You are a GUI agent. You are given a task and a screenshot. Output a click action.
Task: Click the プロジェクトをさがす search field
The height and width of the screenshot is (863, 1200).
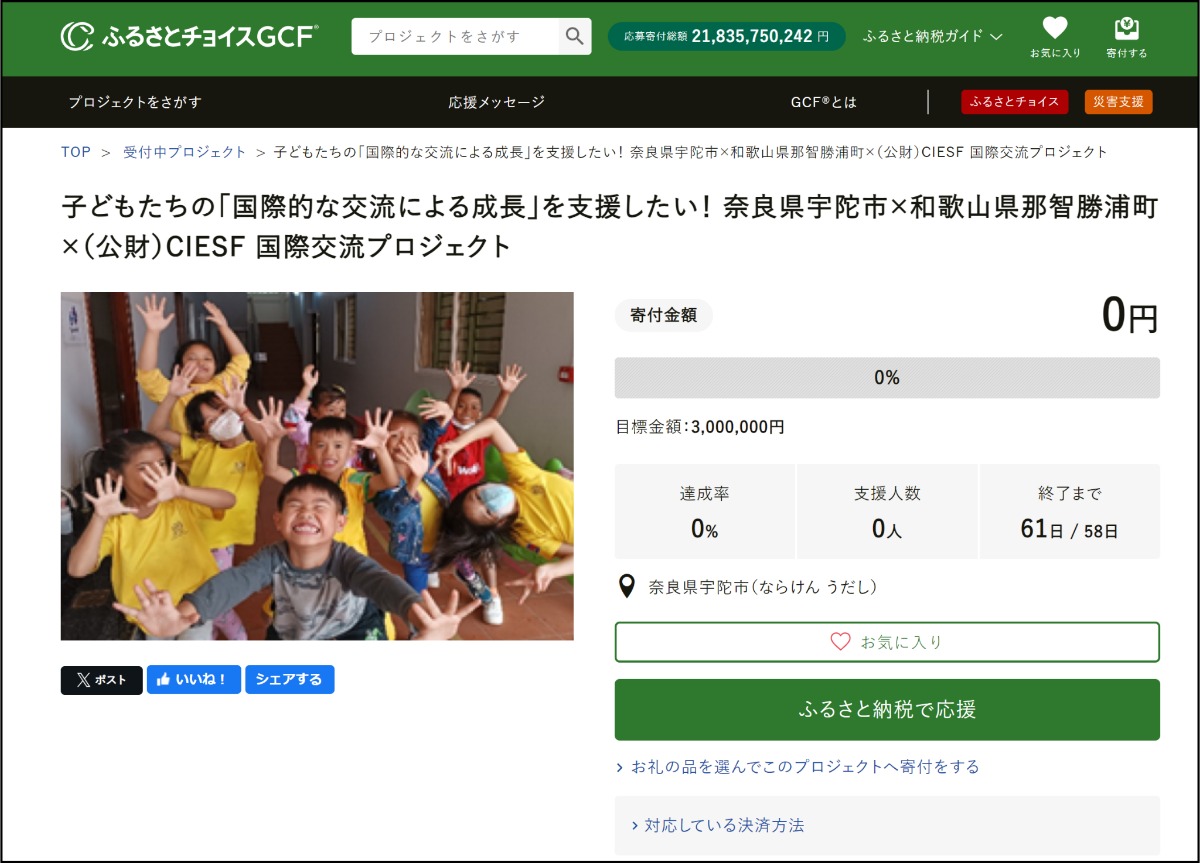(454, 37)
